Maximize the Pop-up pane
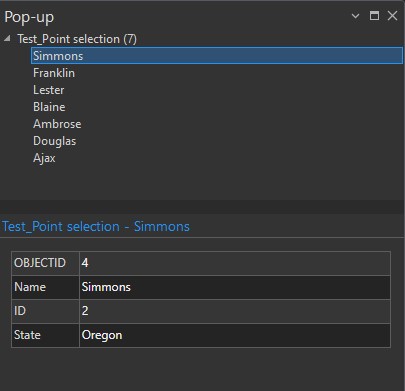This screenshot has height=391, width=405. coord(374,15)
